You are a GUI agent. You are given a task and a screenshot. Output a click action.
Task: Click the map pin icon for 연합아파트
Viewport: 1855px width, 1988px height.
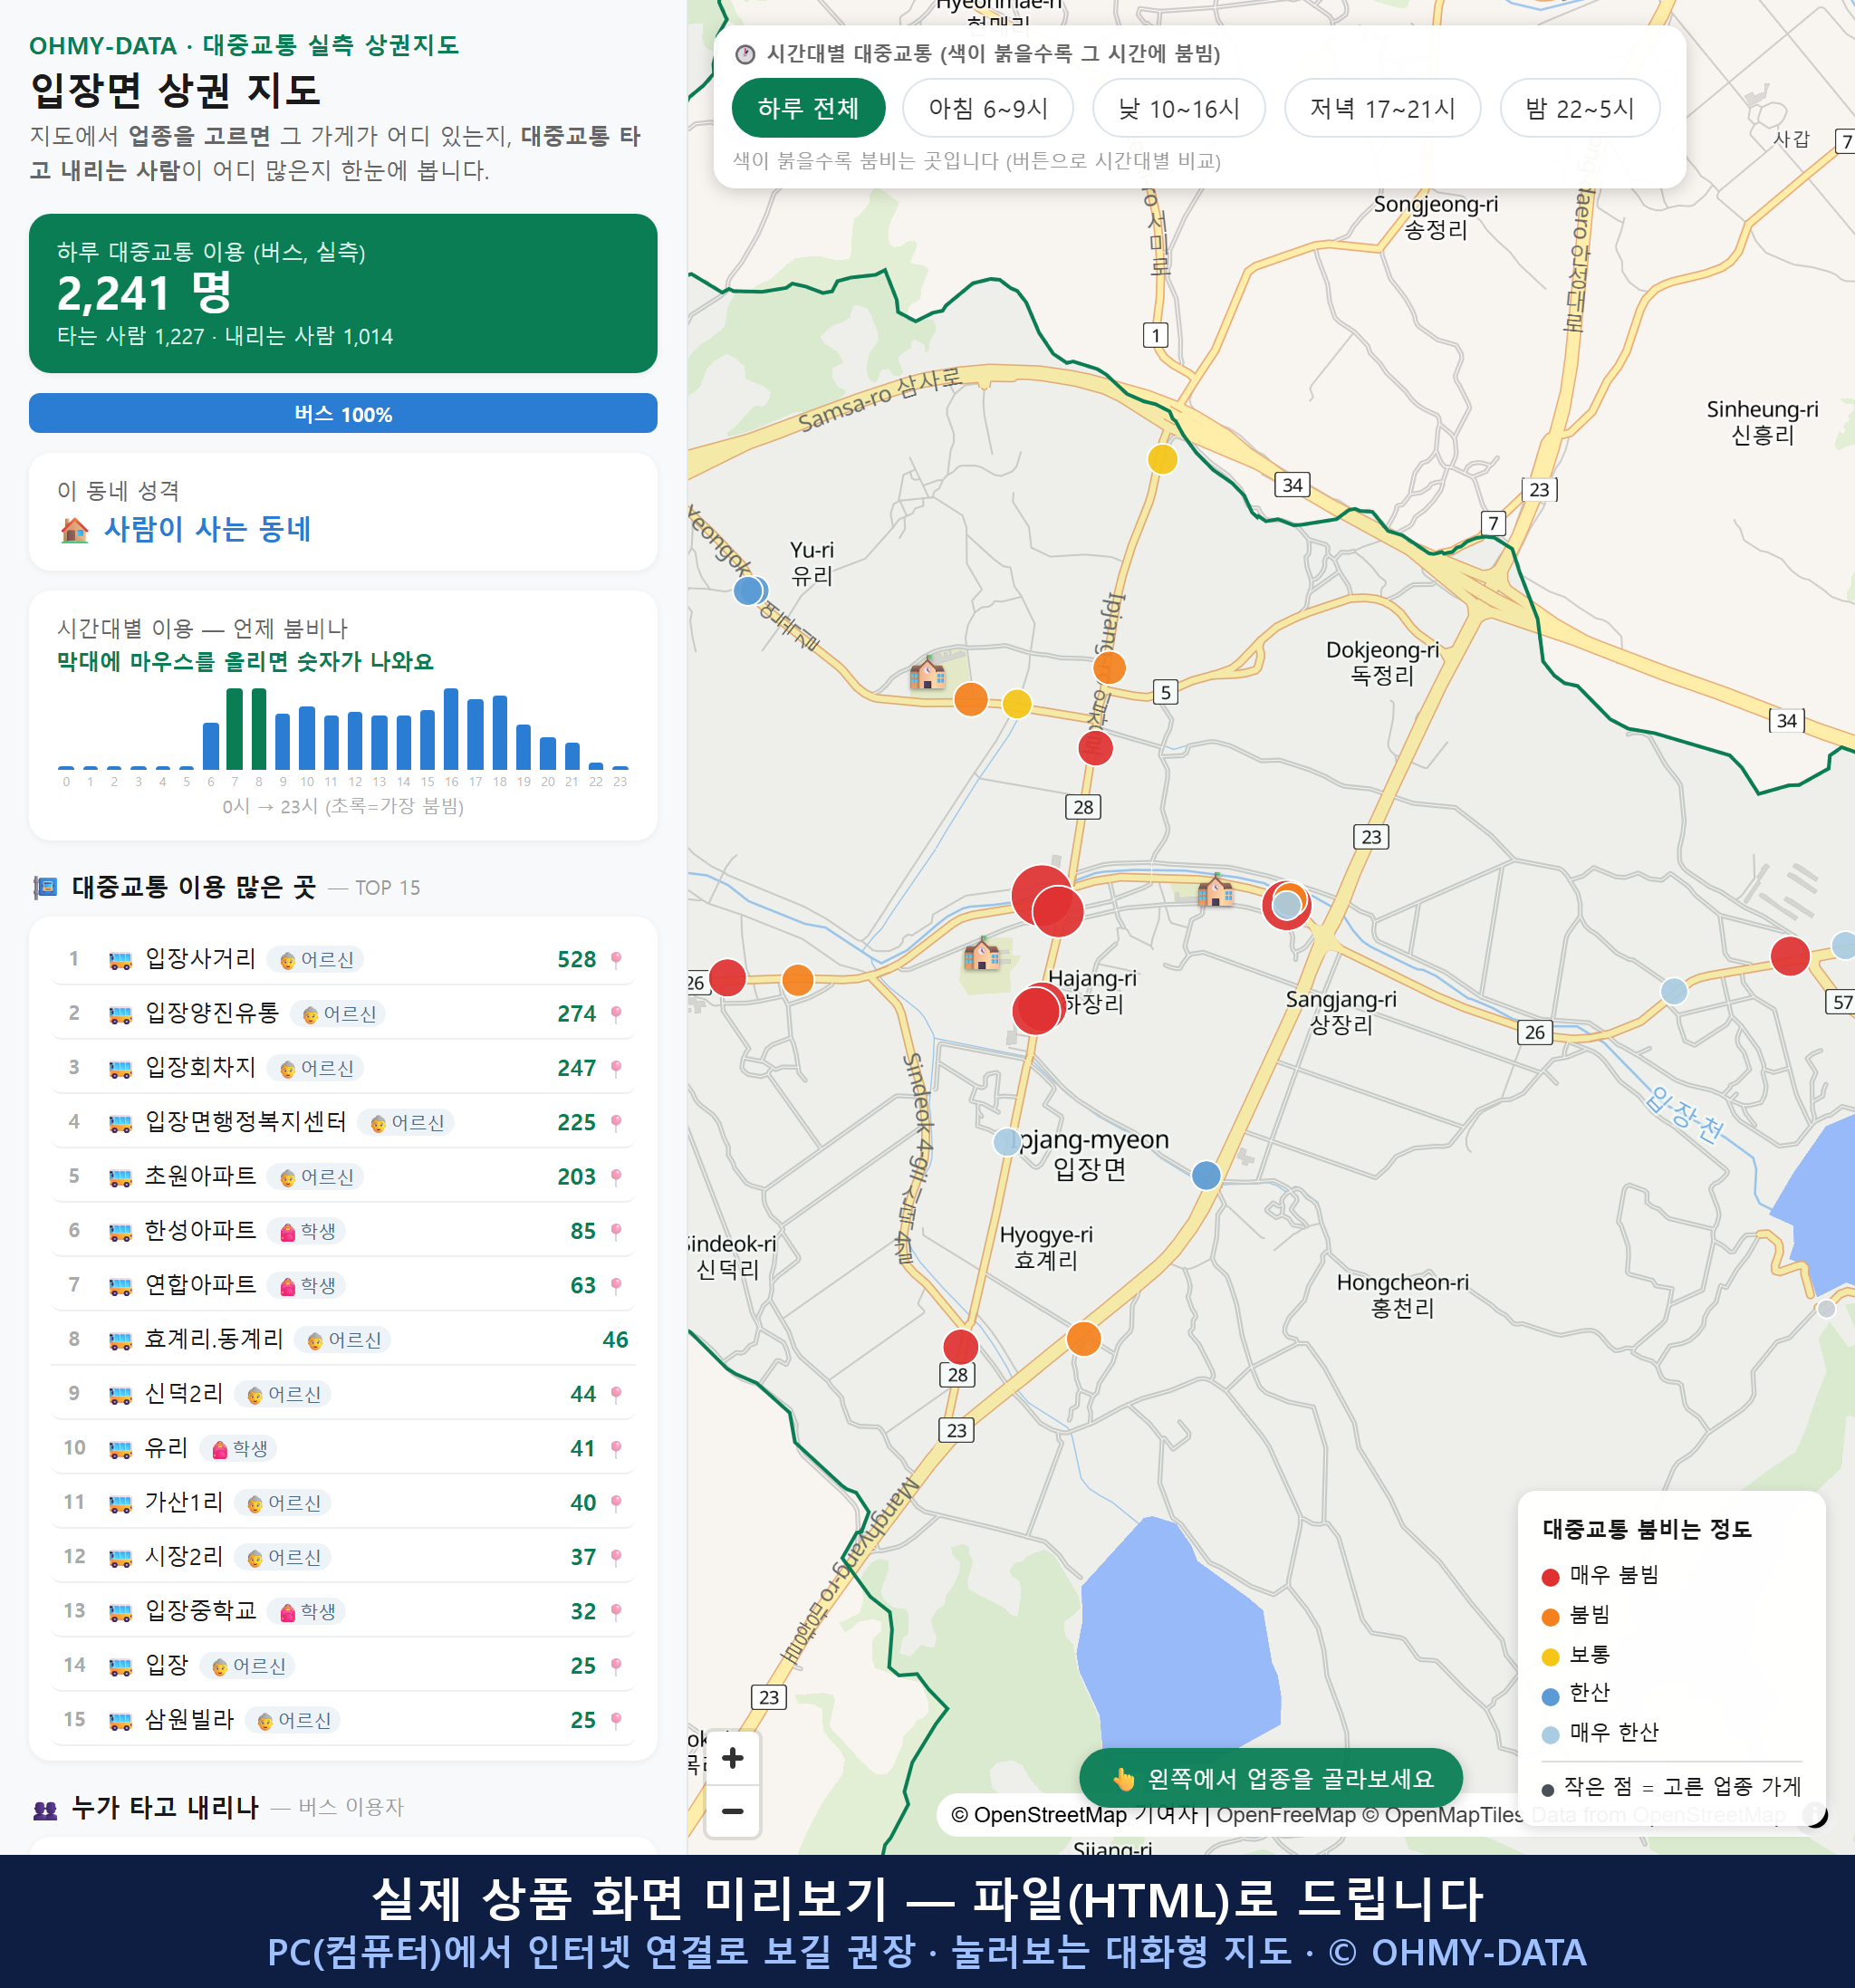(616, 1285)
